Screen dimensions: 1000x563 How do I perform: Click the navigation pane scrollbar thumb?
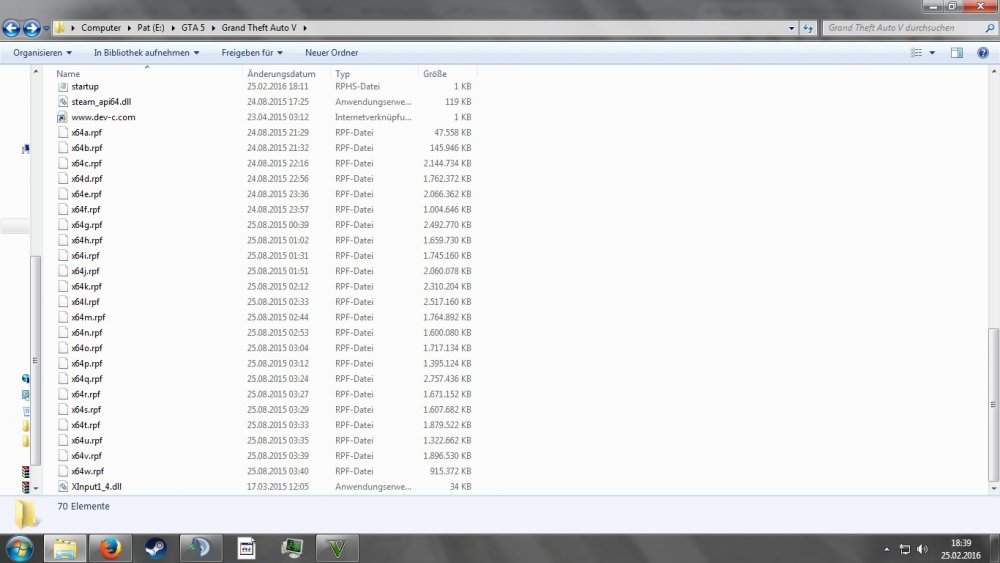(x=36, y=360)
